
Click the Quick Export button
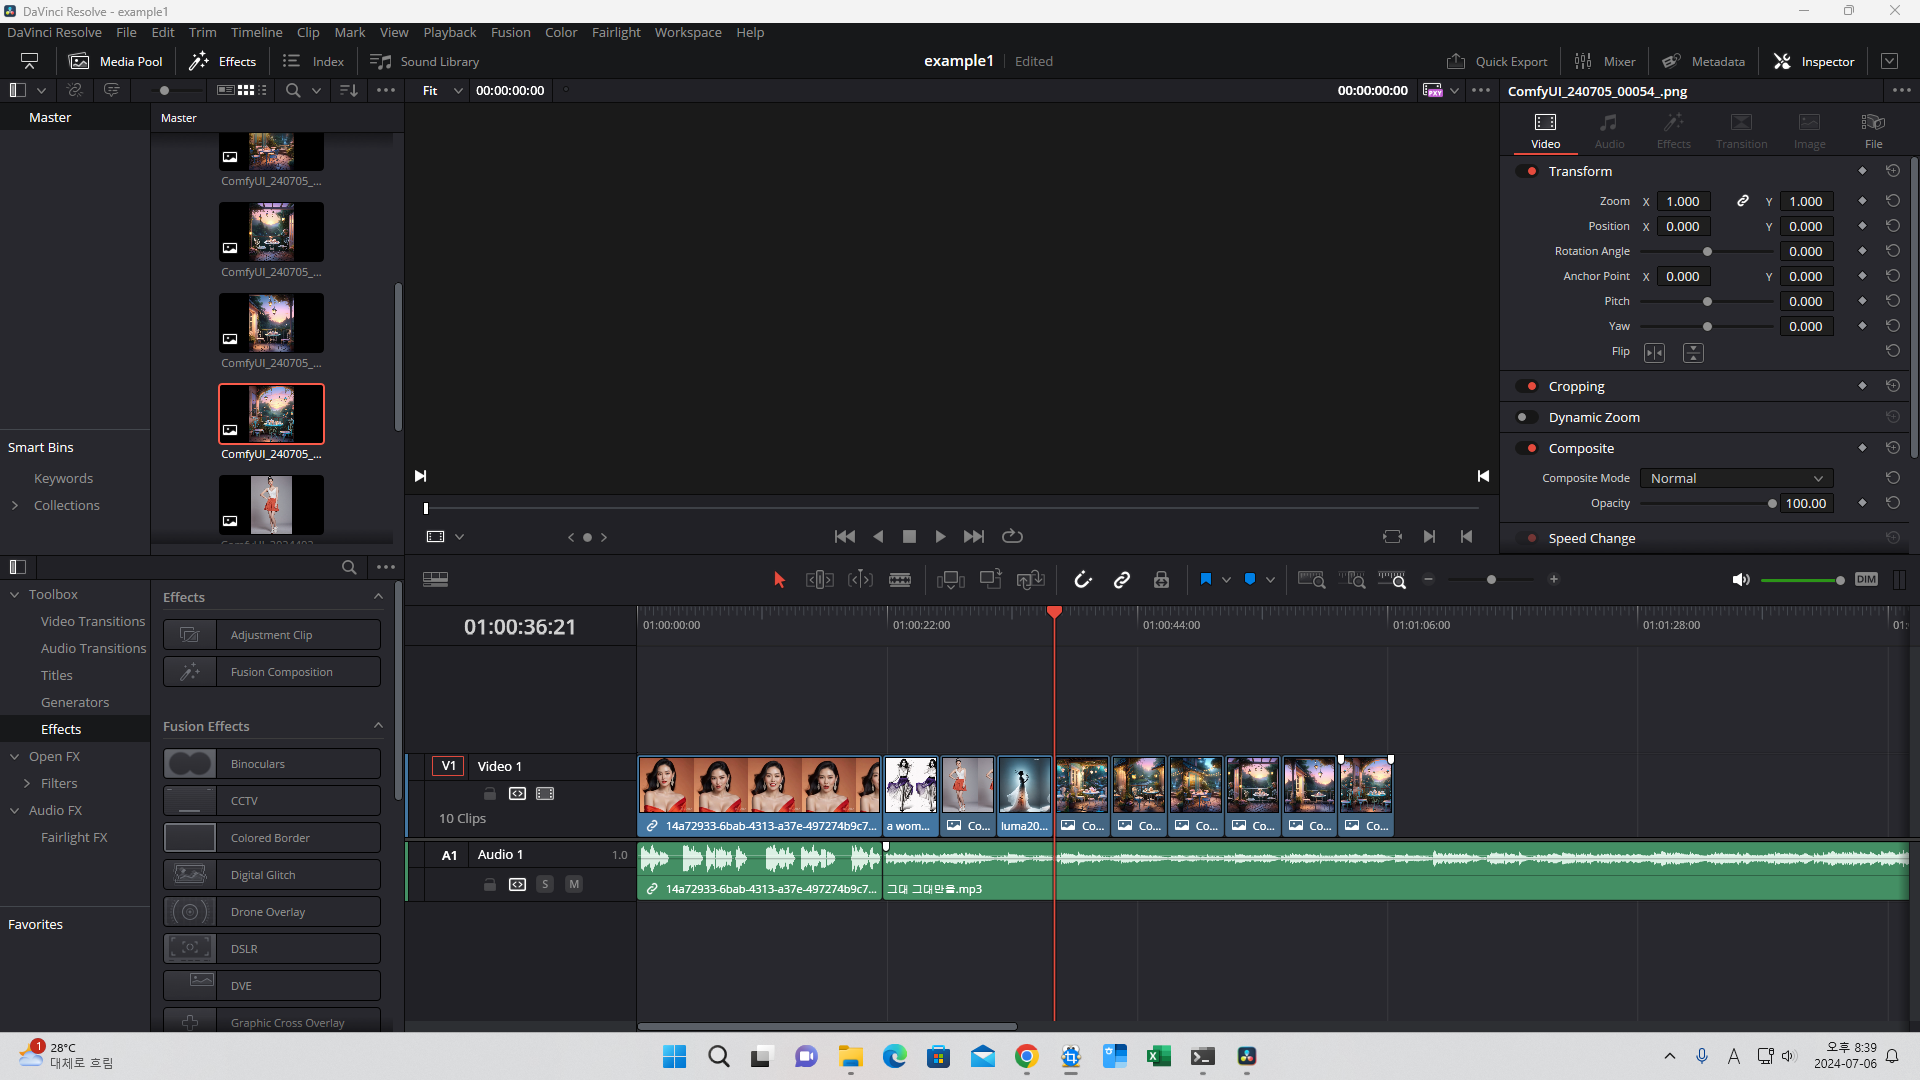tap(1496, 61)
